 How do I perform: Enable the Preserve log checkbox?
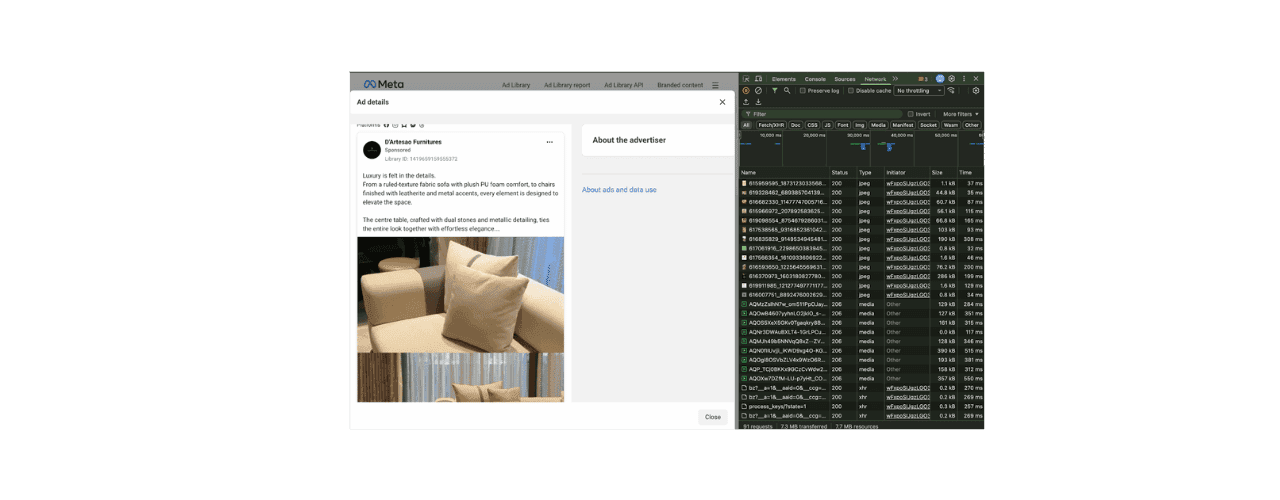coord(803,90)
